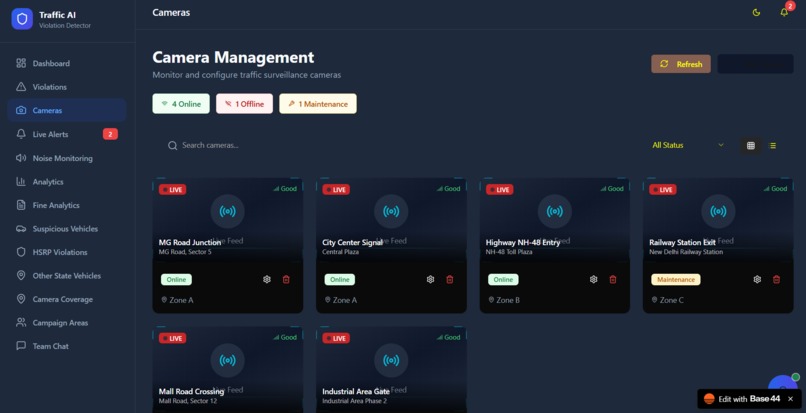806x413 pixels.
Task: Open Dashboard in the sidebar
Action: point(67,63)
